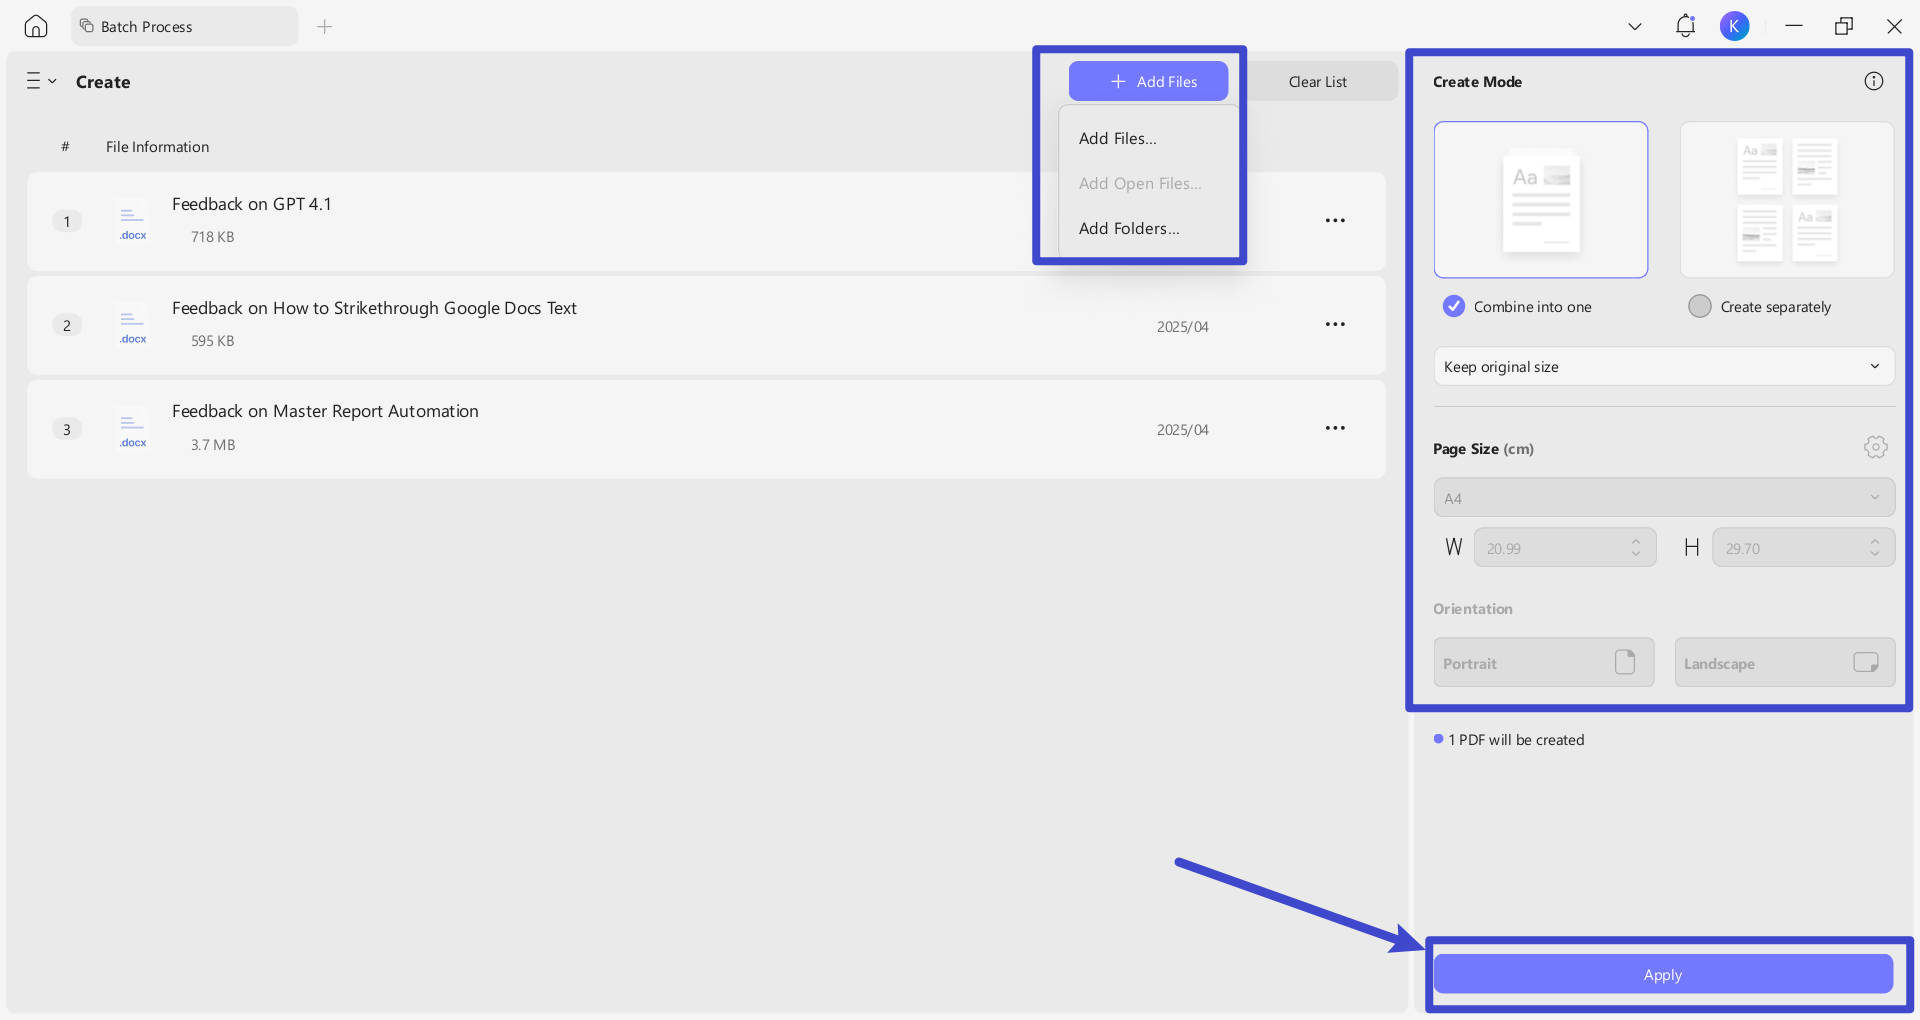Viewport: 1920px width, 1020px height.
Task: Open more options for Strikethrough Google Docs file
Action: click(x=1335, y=324)
